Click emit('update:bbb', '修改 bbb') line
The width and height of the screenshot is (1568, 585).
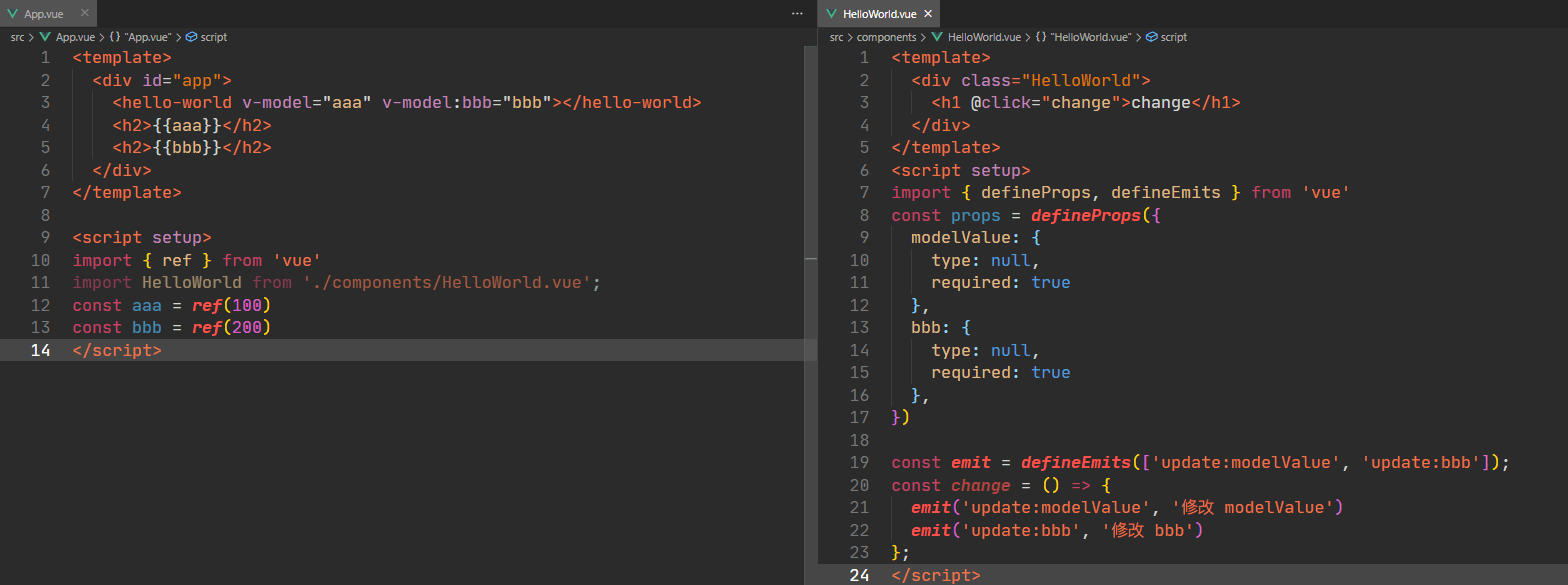[x=1056, y=530]
